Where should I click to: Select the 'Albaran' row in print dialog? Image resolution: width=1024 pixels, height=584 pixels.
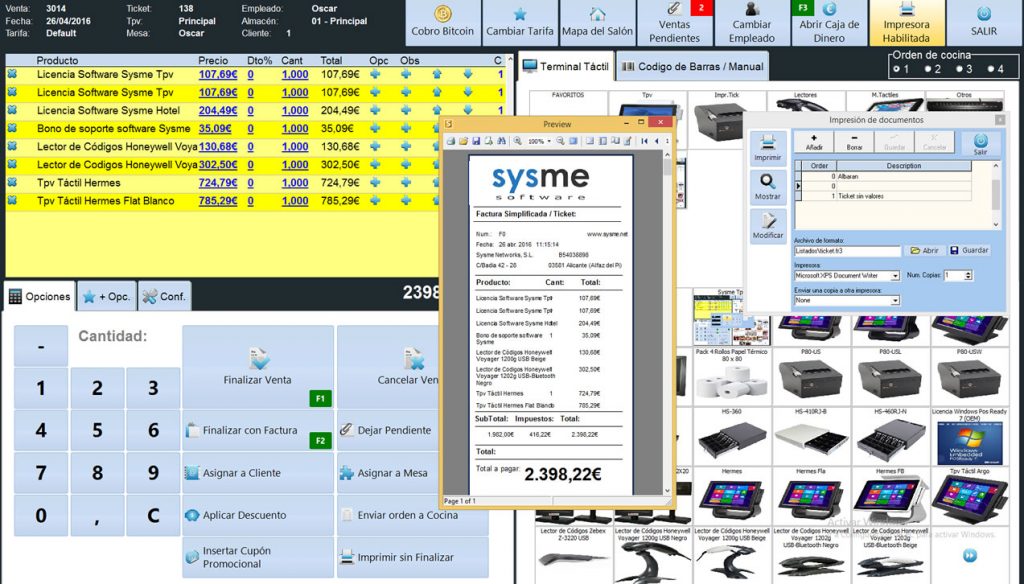[888, 176]
